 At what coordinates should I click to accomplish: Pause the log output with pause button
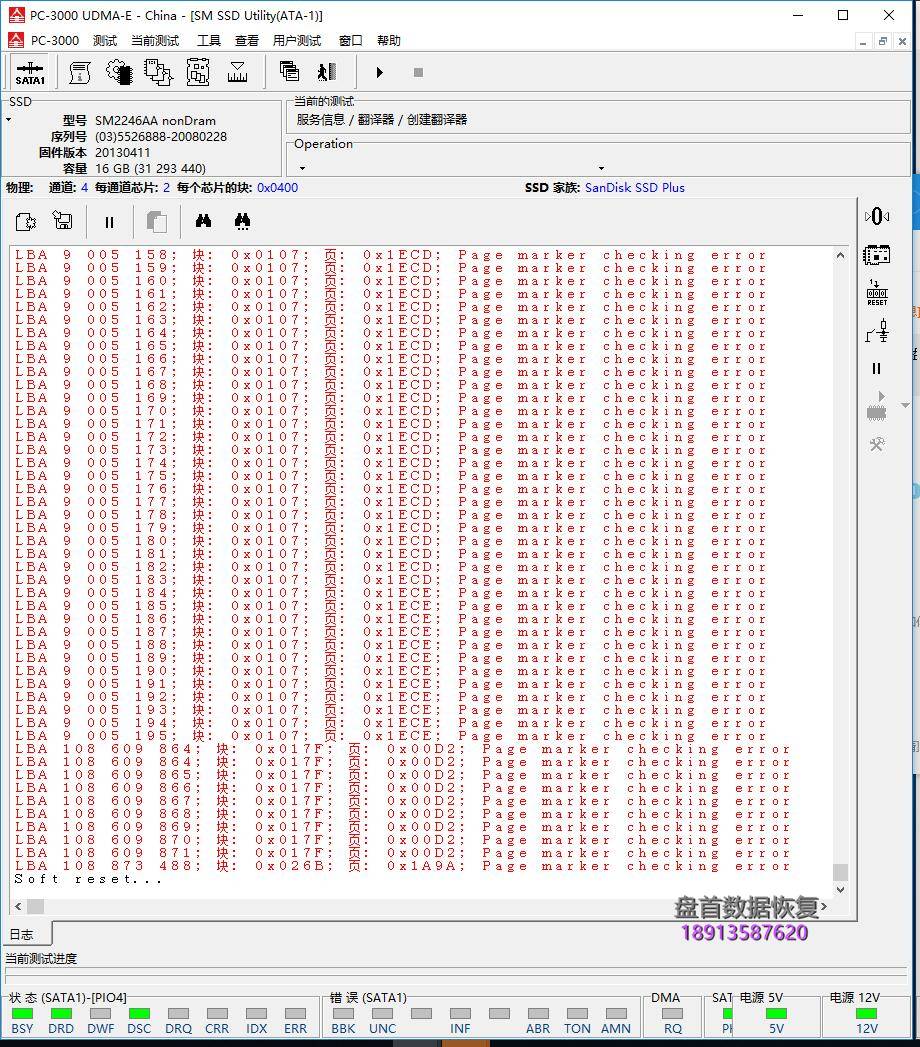pyautogui.click(x=109, y=222)
